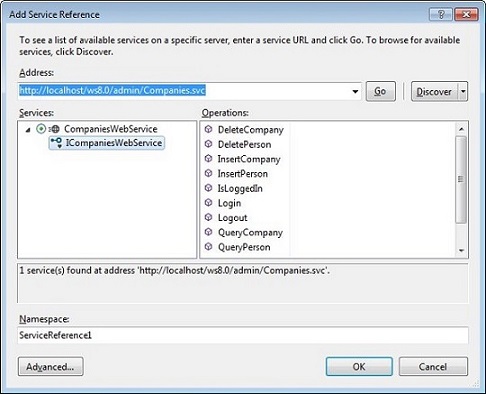Select the CompaniesWebService tree item
The image size is (486, 394).
(x=111, y=129)
